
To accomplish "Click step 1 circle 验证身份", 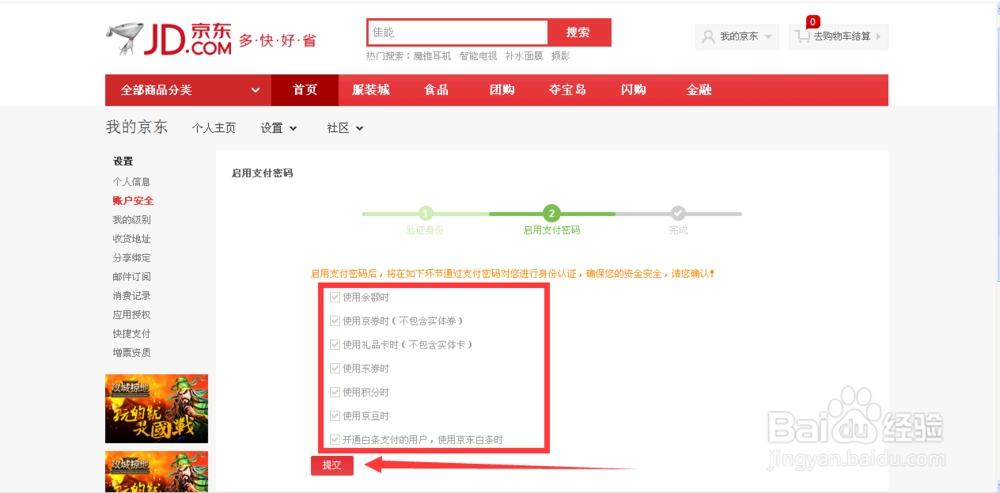I will (x=425, y=214).
